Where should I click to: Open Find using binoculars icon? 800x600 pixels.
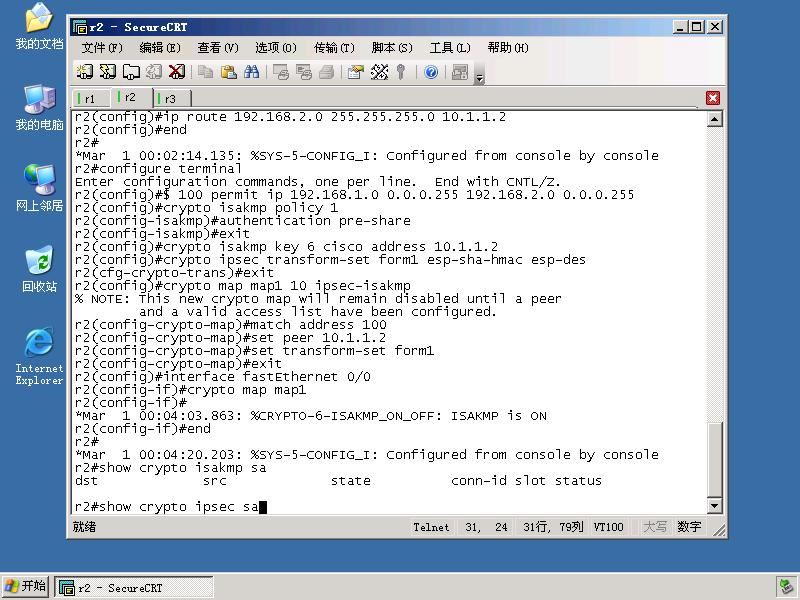pyautogui.click(x=252, y=72)
